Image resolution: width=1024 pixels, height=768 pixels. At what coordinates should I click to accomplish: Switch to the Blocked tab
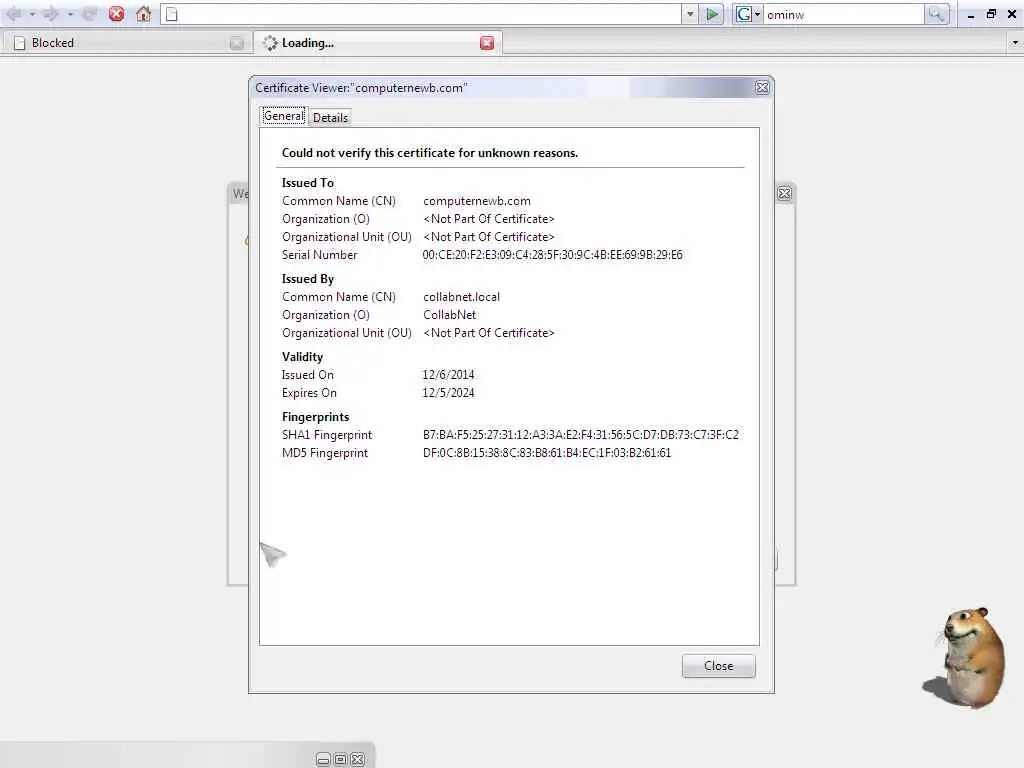click(126, 42)
